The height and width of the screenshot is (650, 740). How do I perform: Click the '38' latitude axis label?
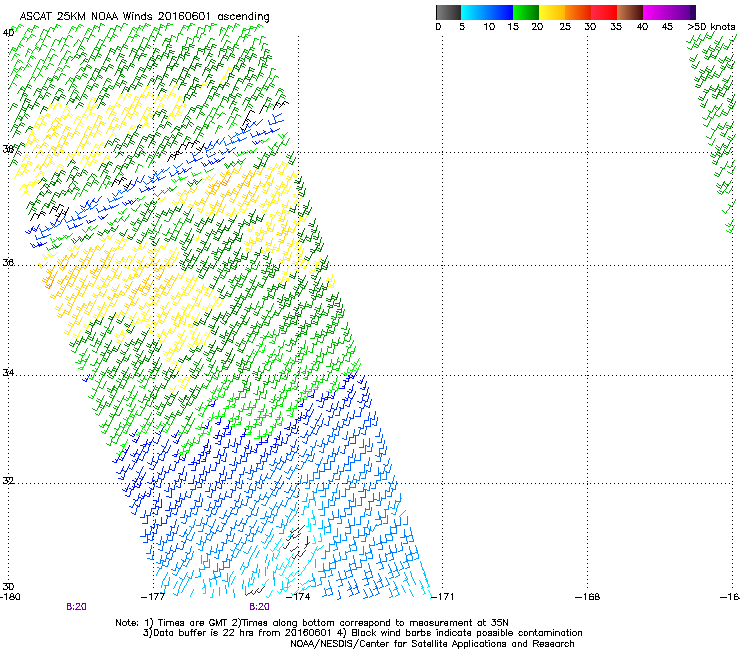click(x=8, y=150)
